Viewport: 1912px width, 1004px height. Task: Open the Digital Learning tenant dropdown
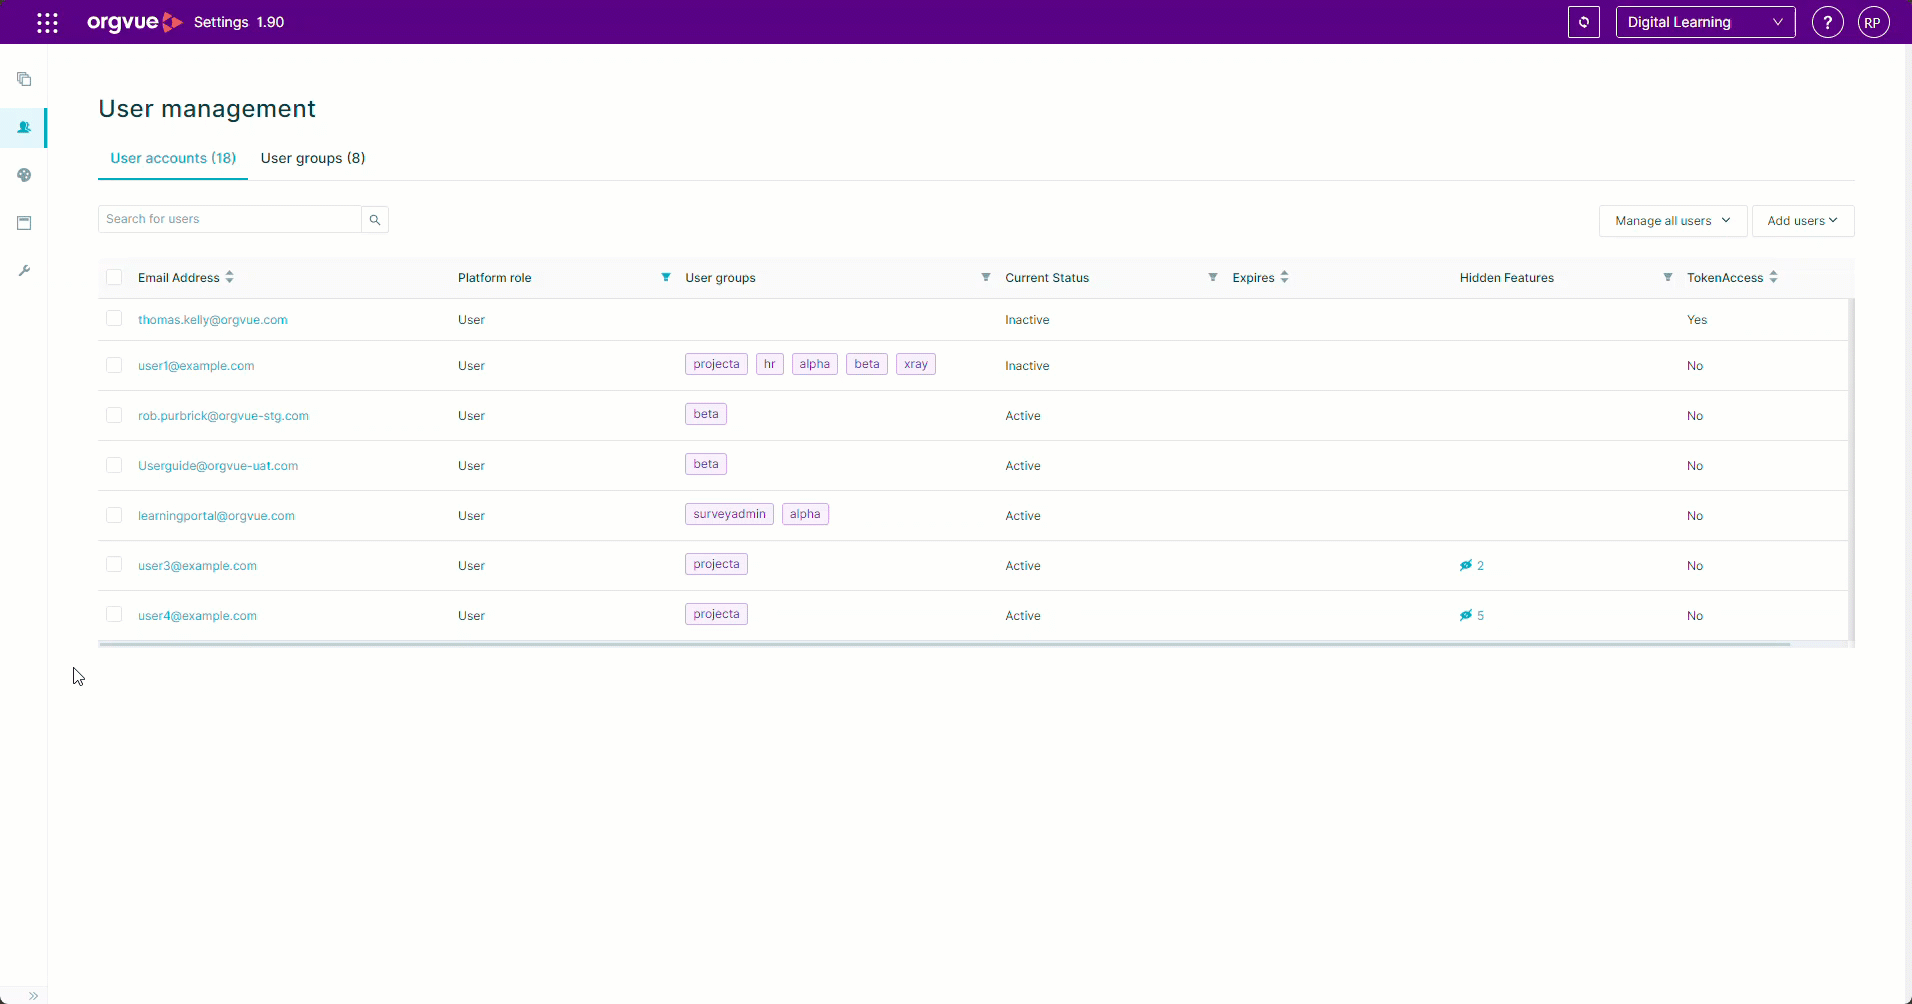pyautogui.click(x=1705, y=22)
